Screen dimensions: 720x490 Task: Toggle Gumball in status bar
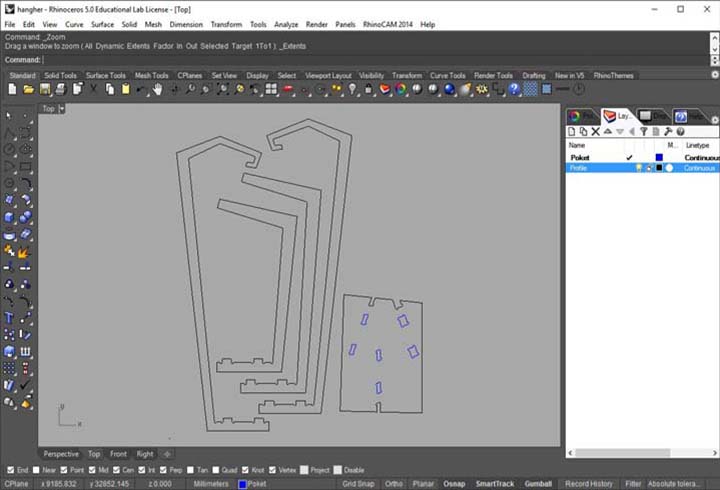538,484
